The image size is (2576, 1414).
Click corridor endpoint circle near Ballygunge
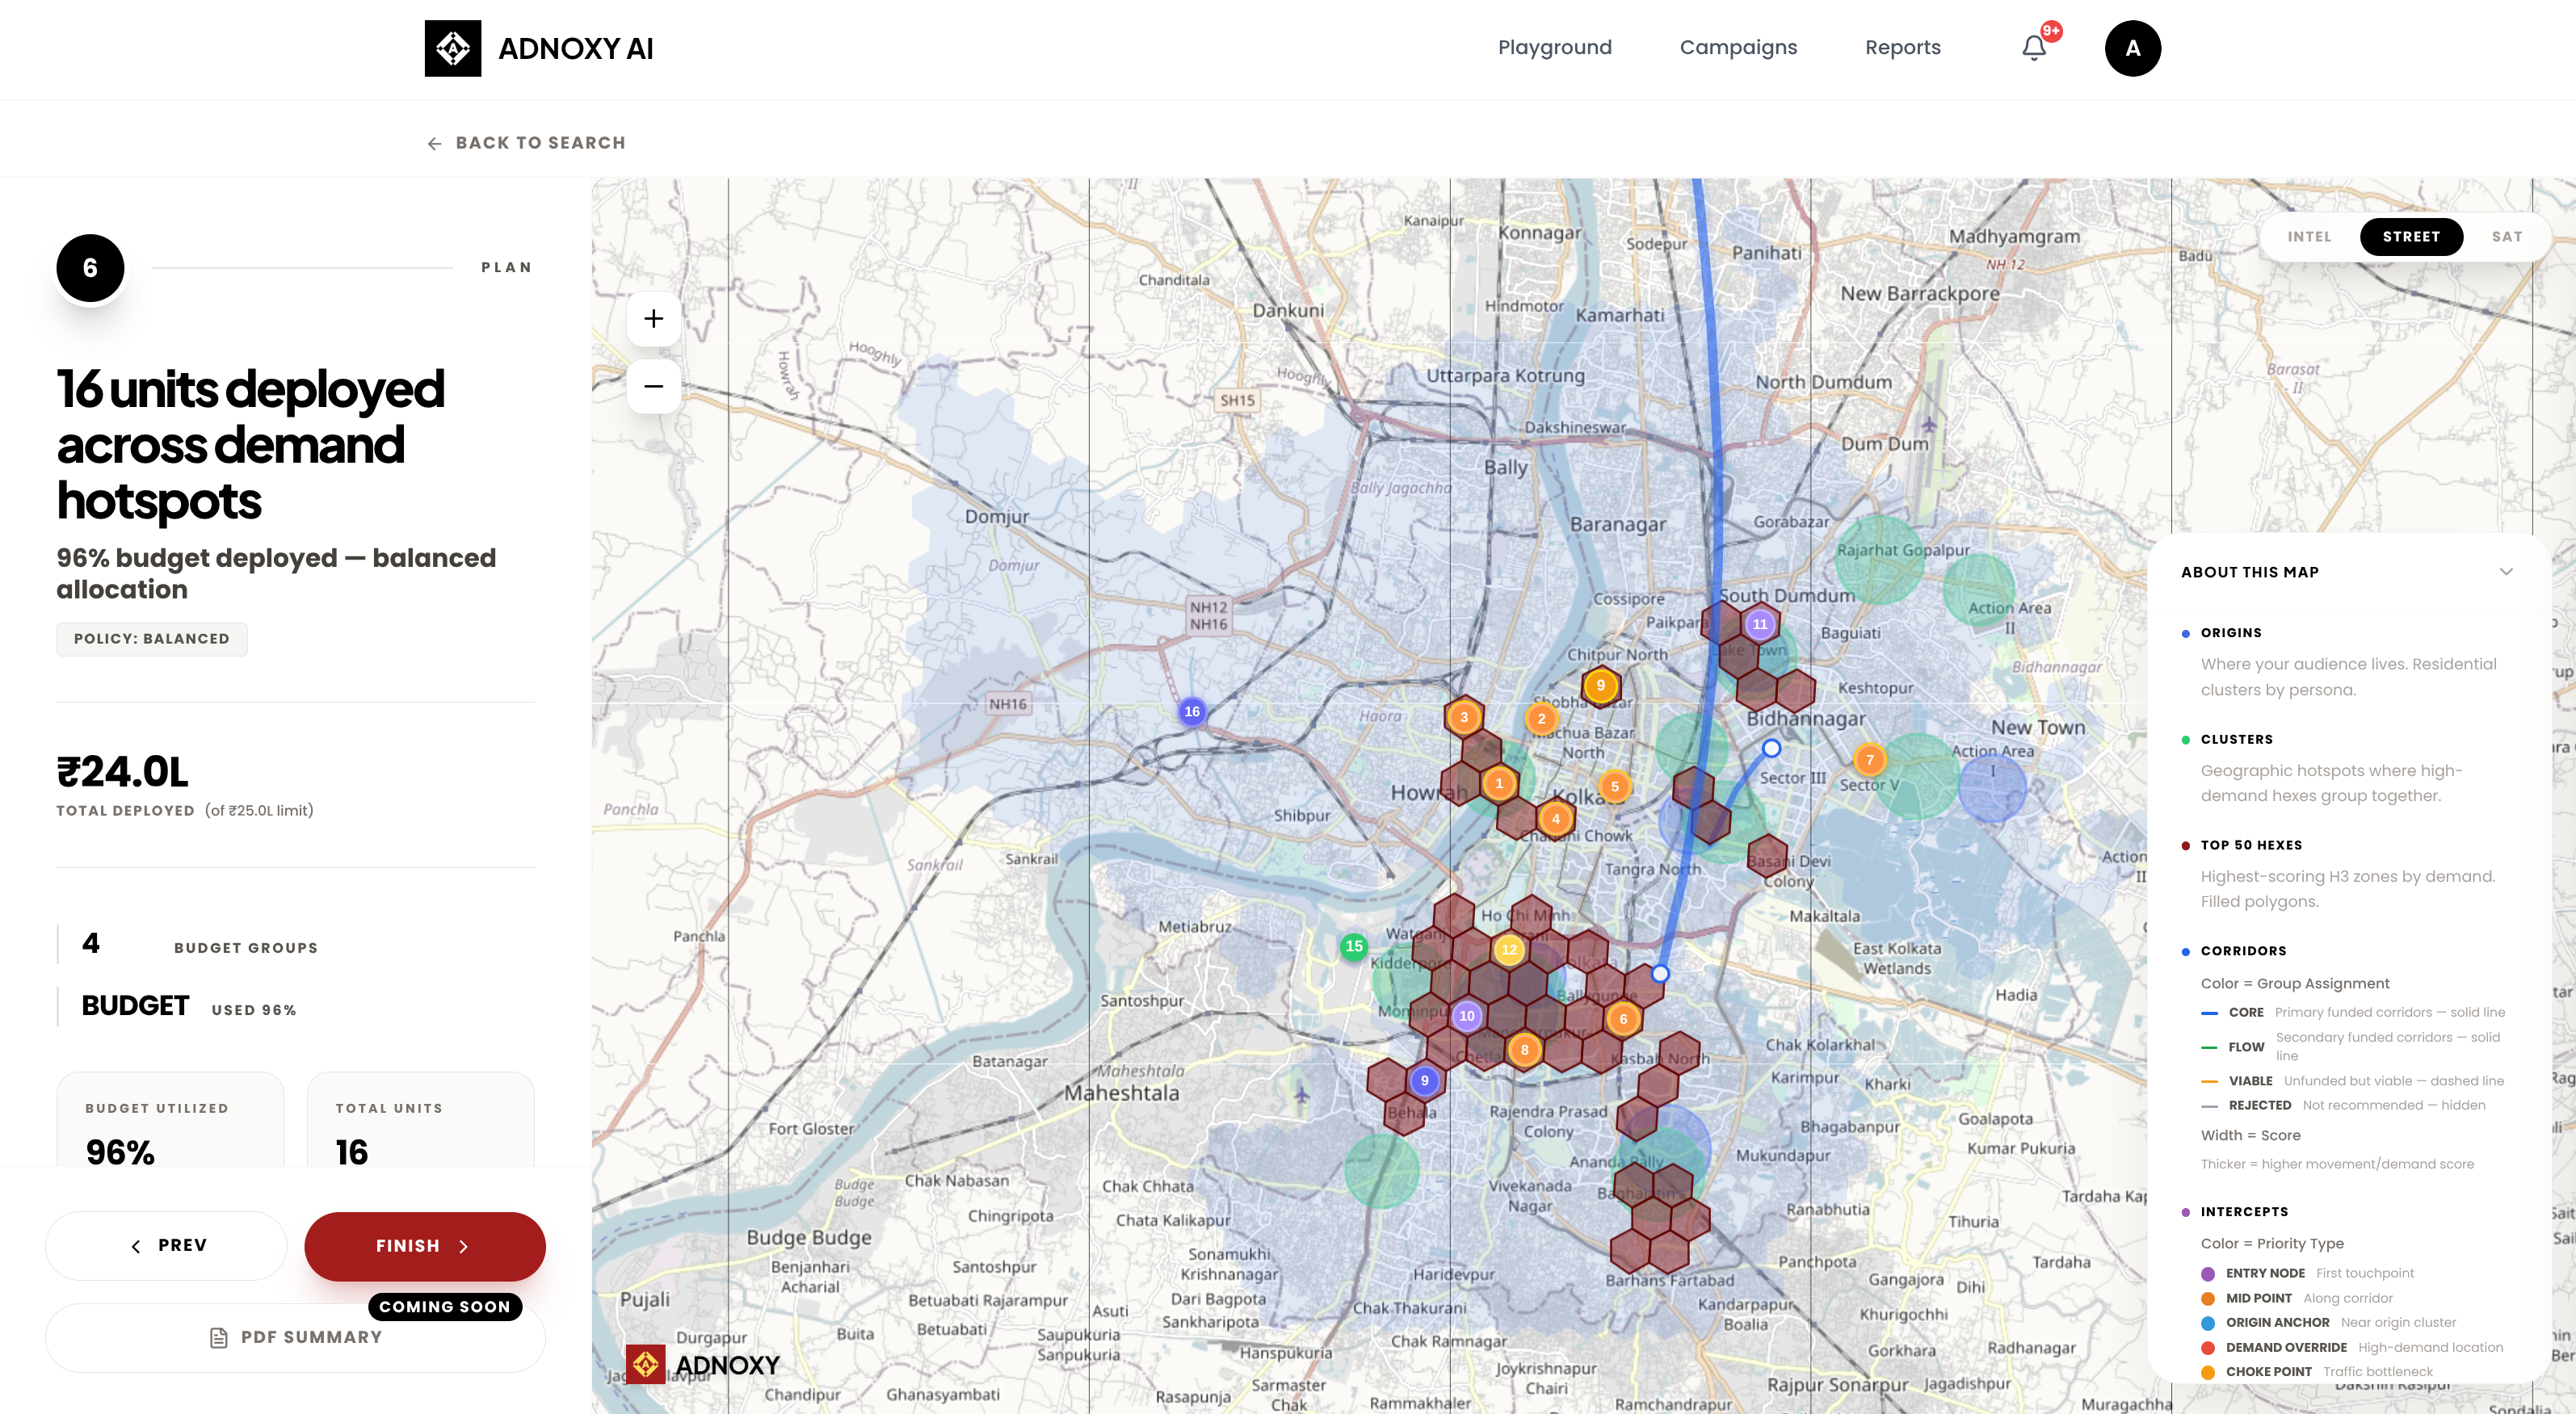(1660, 973)
